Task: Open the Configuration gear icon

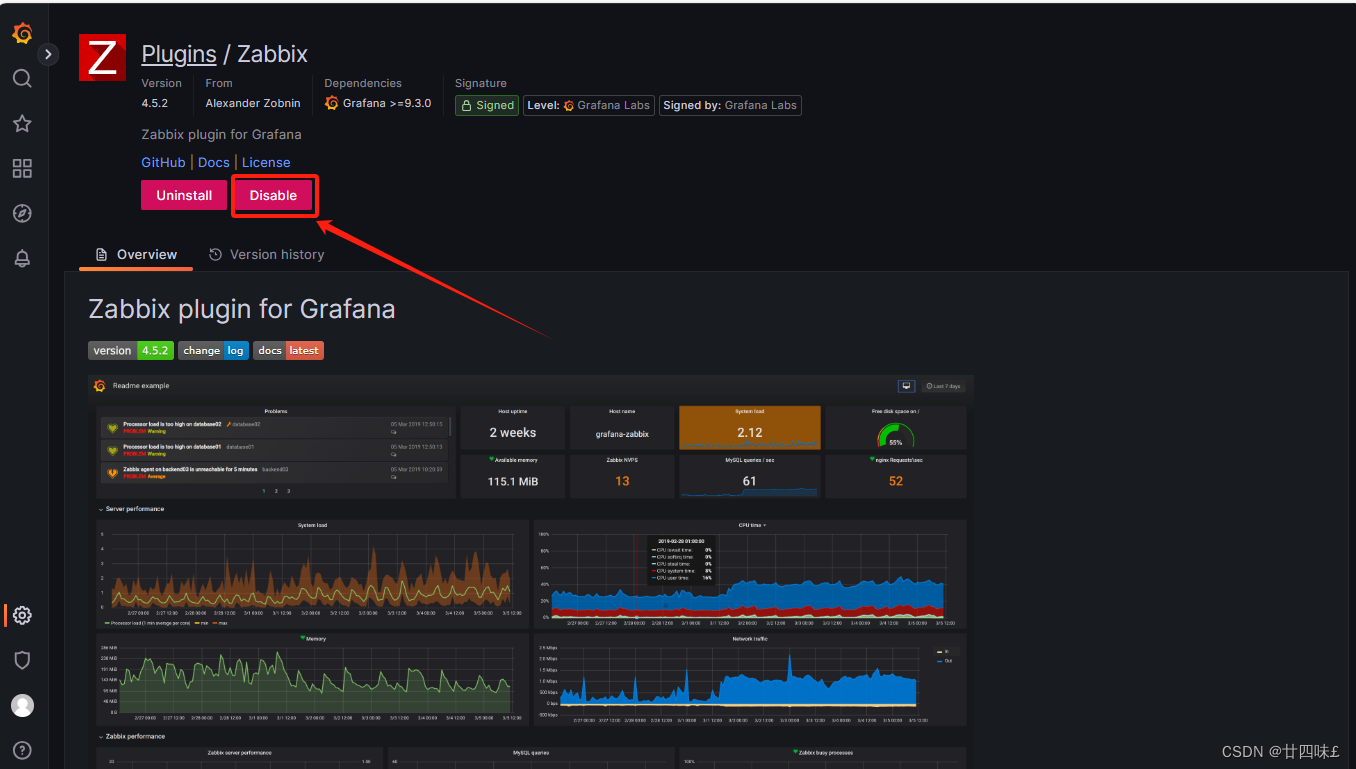Action: tap(22, 615)
